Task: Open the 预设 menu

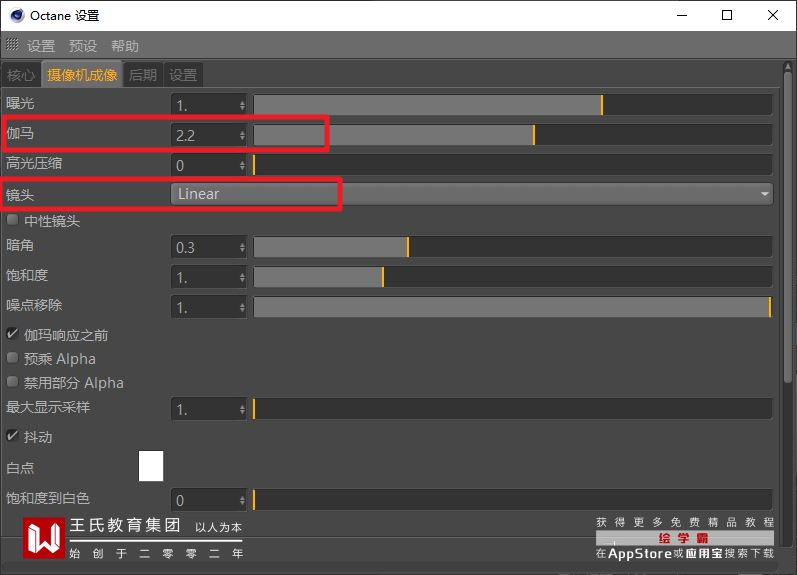Action: pos(83,46)
